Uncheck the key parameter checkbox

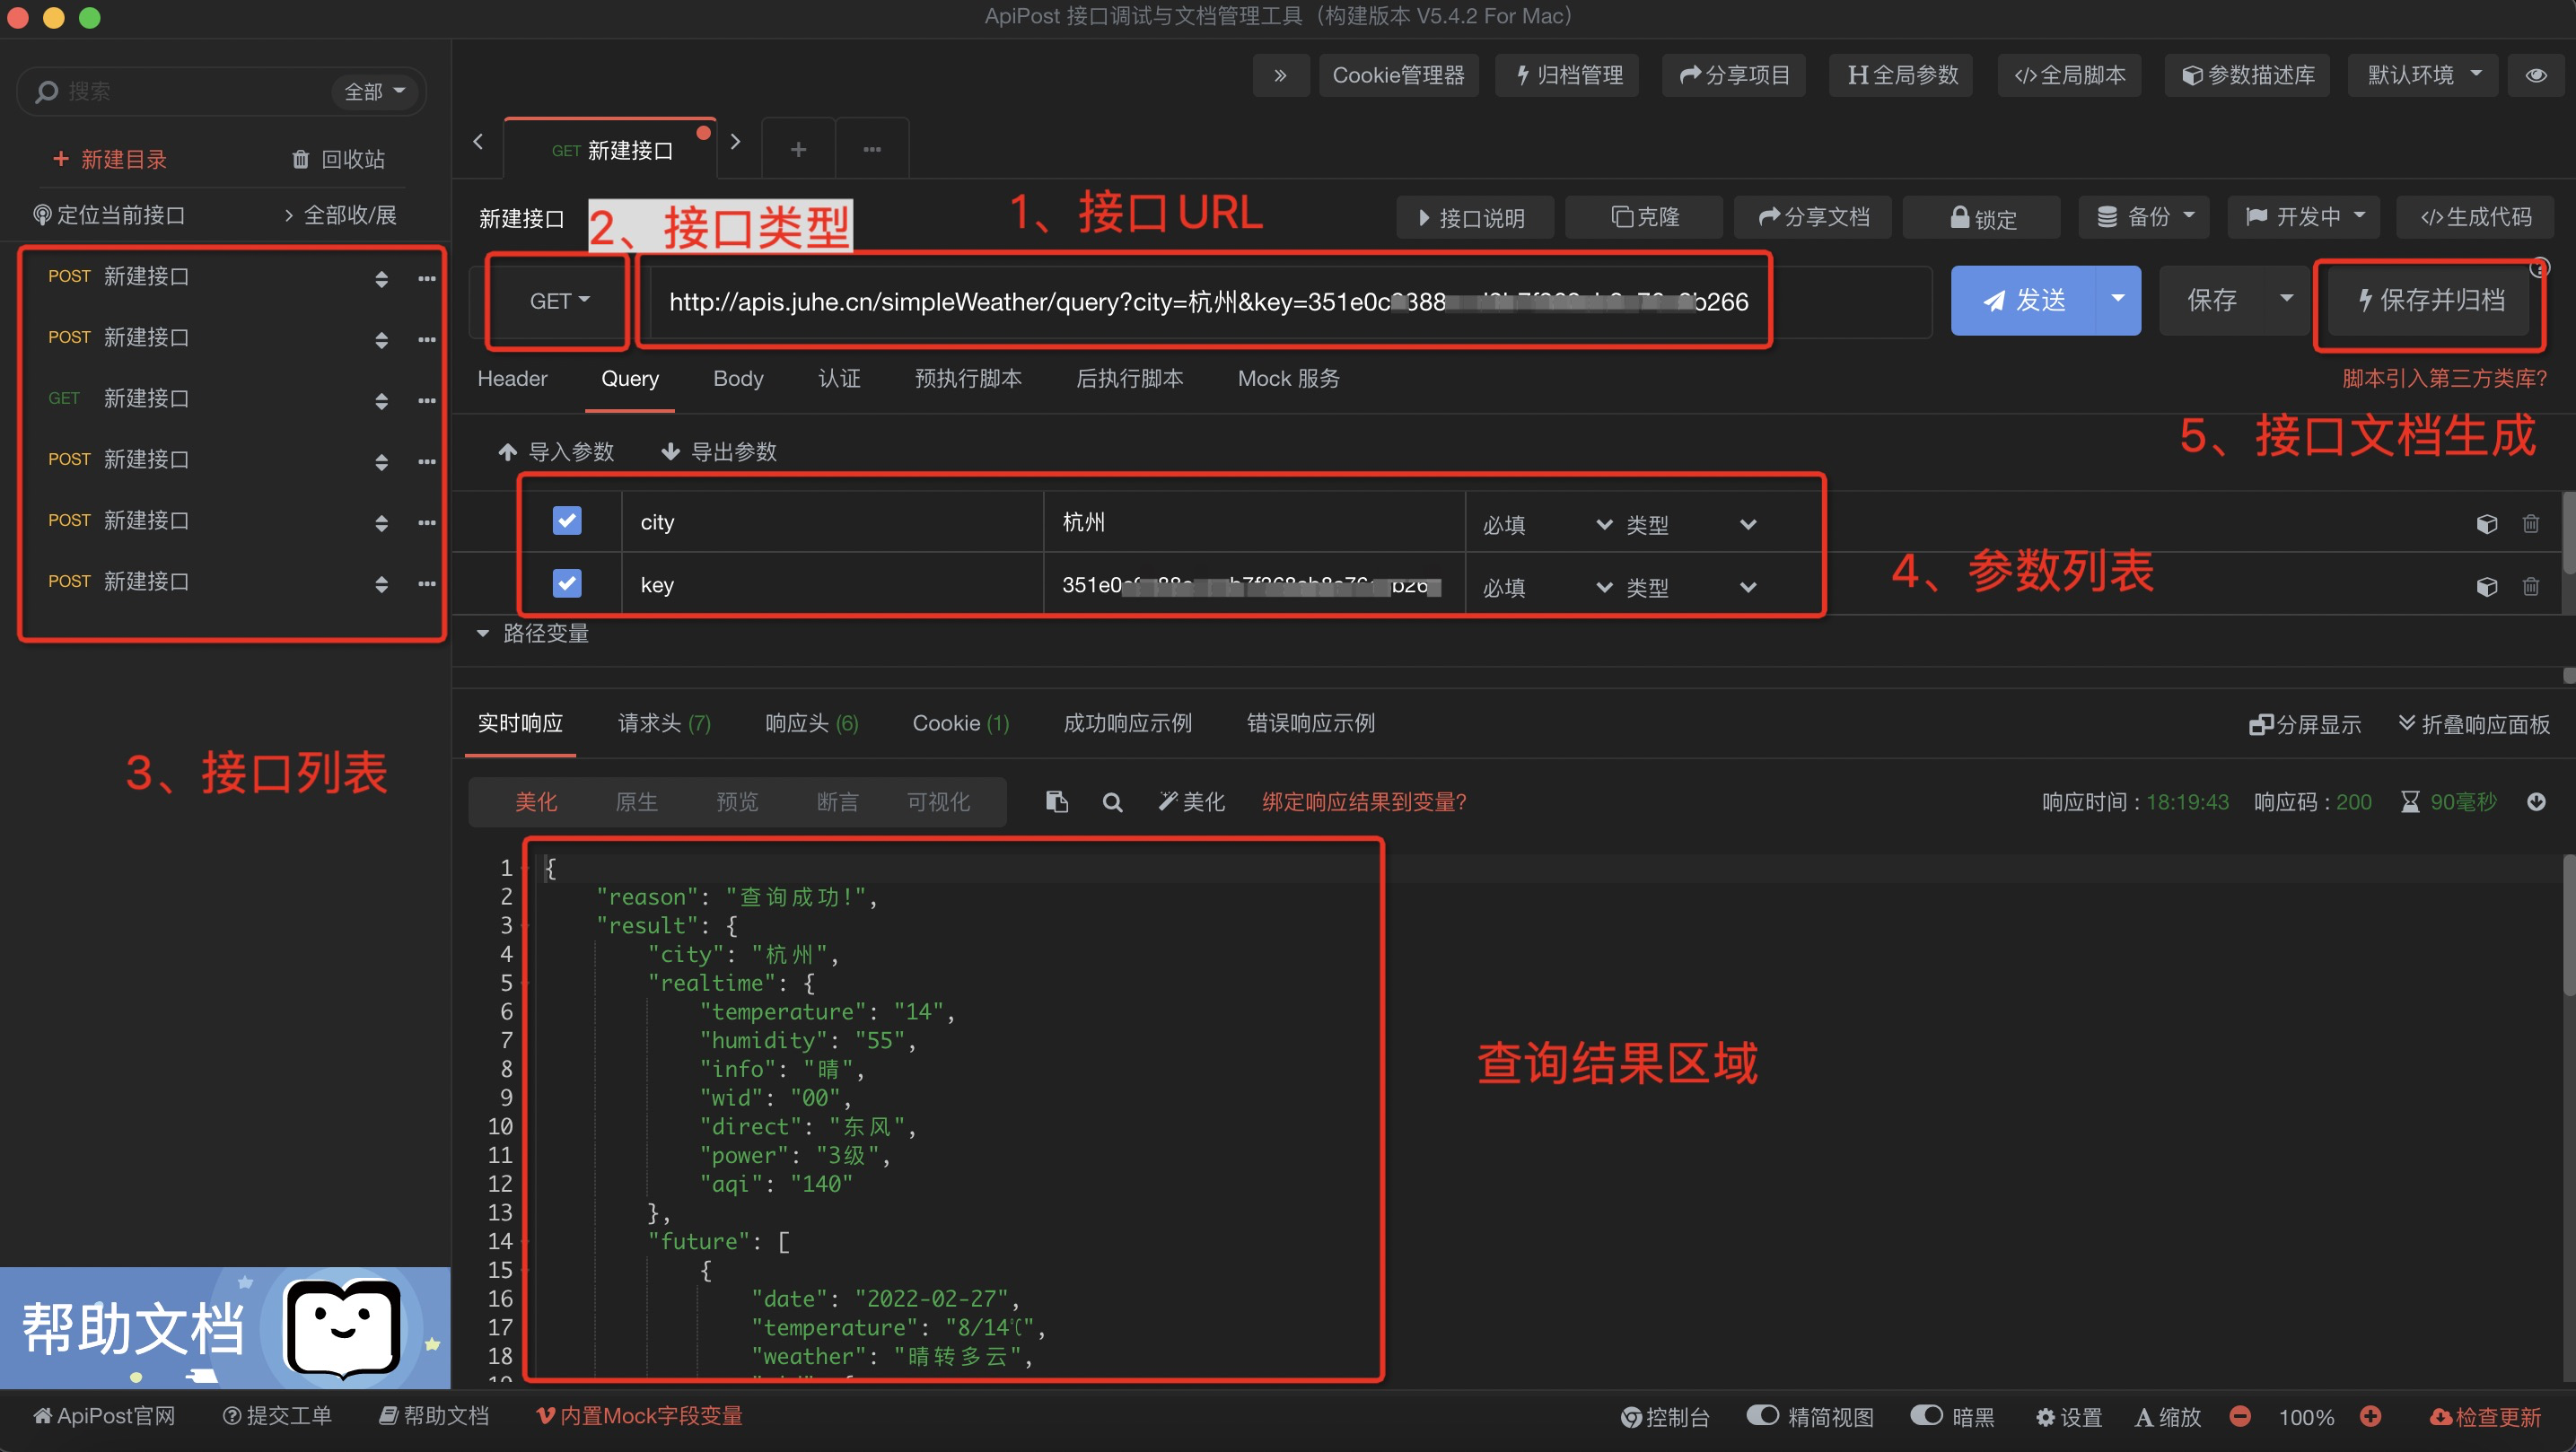567,583
